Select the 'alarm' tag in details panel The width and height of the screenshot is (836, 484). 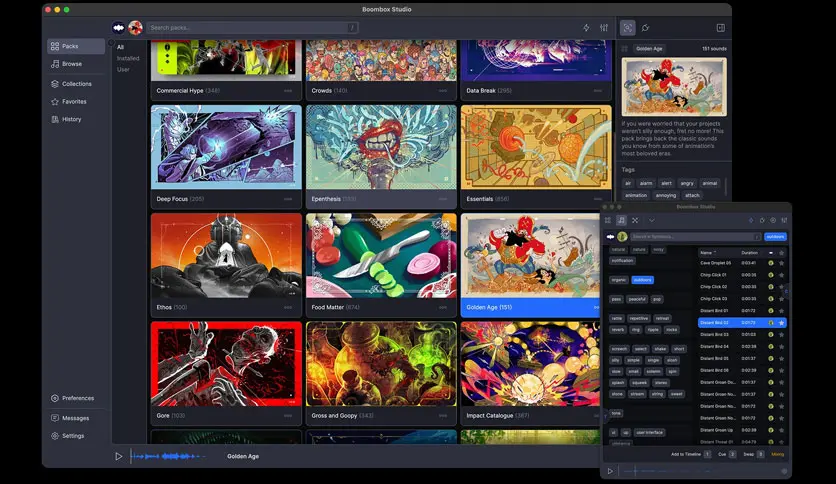click(646, 183)
